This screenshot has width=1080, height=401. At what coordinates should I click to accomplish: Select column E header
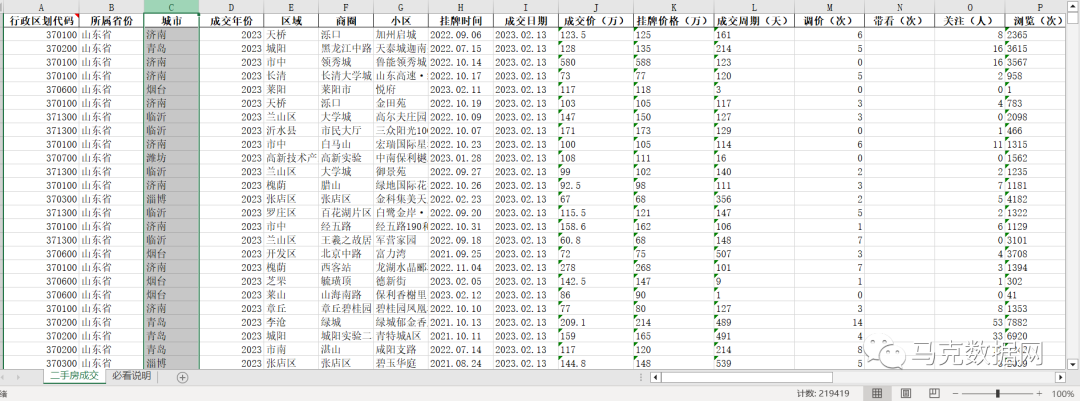pos(291,6)
